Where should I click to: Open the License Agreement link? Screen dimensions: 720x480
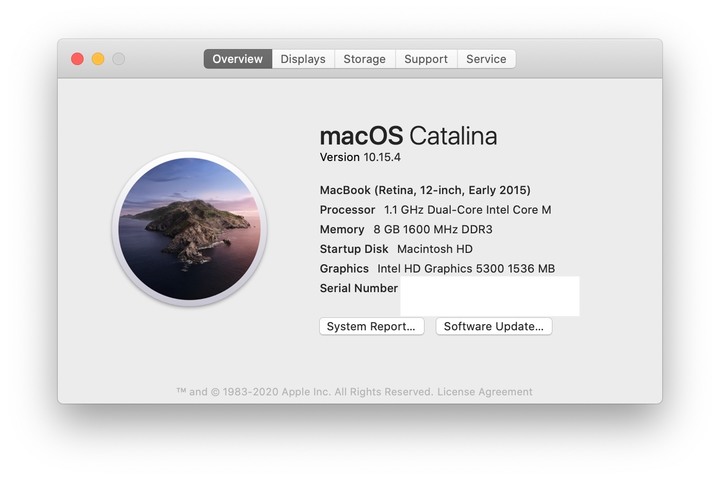pos(484,392)
